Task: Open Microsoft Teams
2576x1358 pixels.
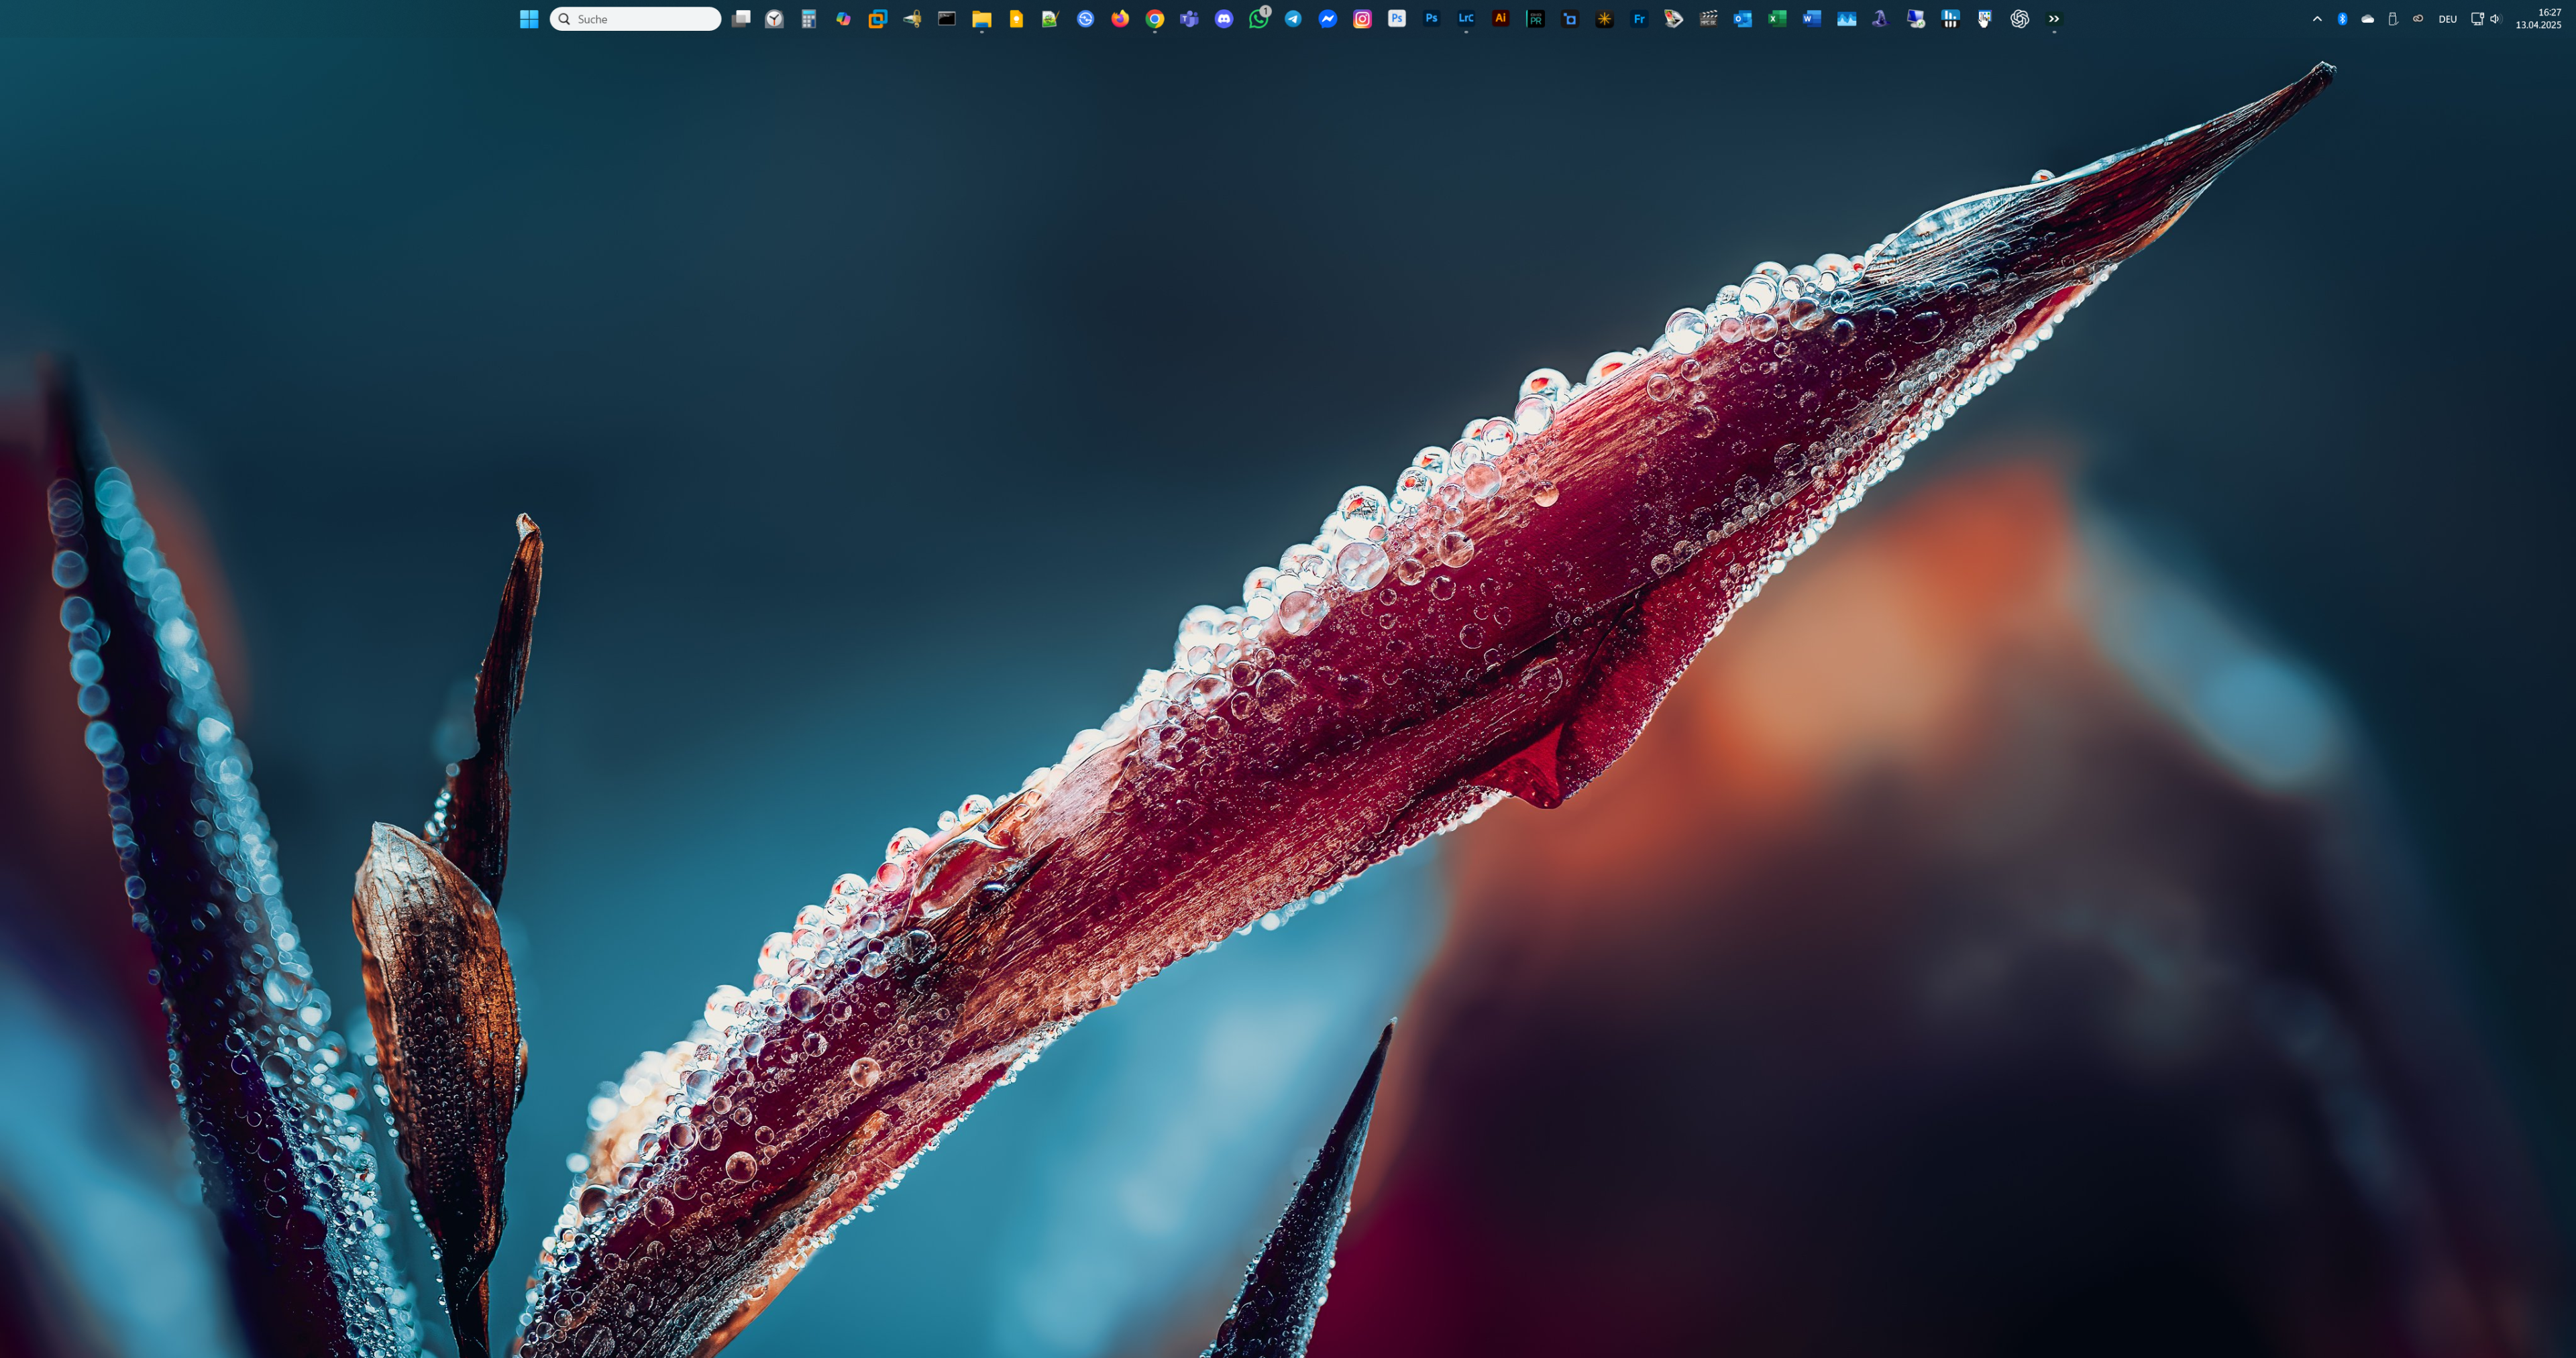Action: point(1189,18)
